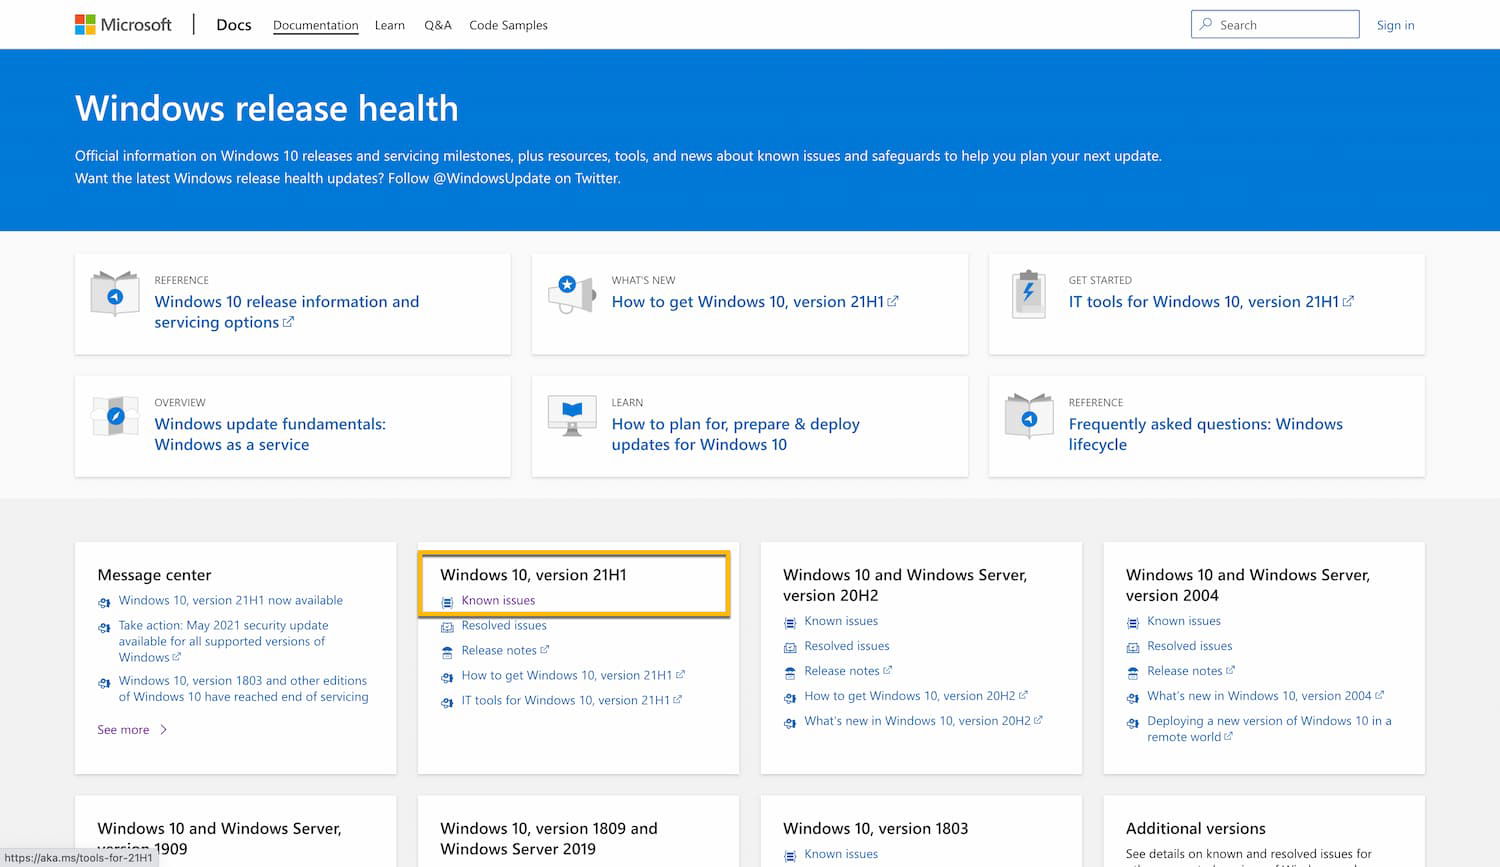
Task: Click the megaphone icon for What's New
Action: [572, 294]
